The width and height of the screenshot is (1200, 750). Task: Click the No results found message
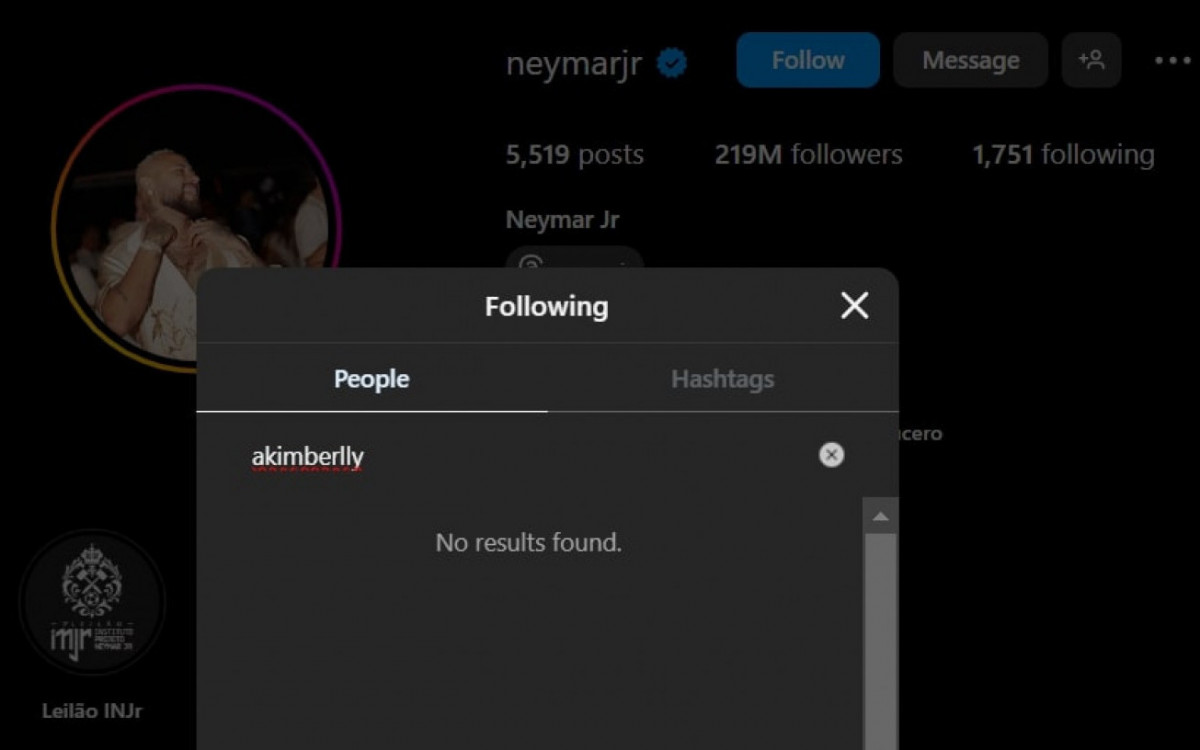click(x=528, y=543)
